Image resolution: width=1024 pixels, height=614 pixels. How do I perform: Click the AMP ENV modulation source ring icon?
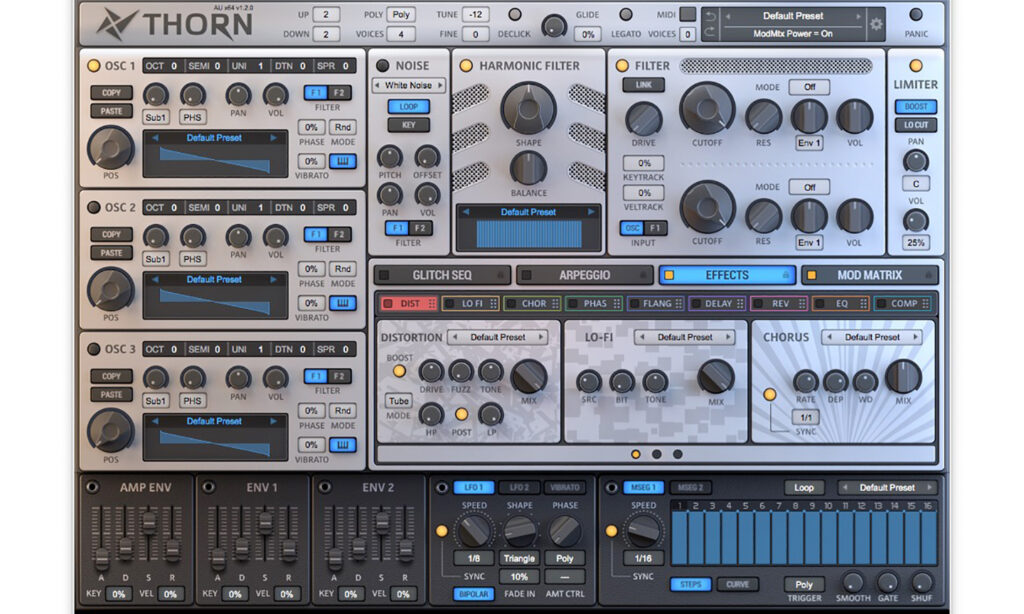point(92,487)
